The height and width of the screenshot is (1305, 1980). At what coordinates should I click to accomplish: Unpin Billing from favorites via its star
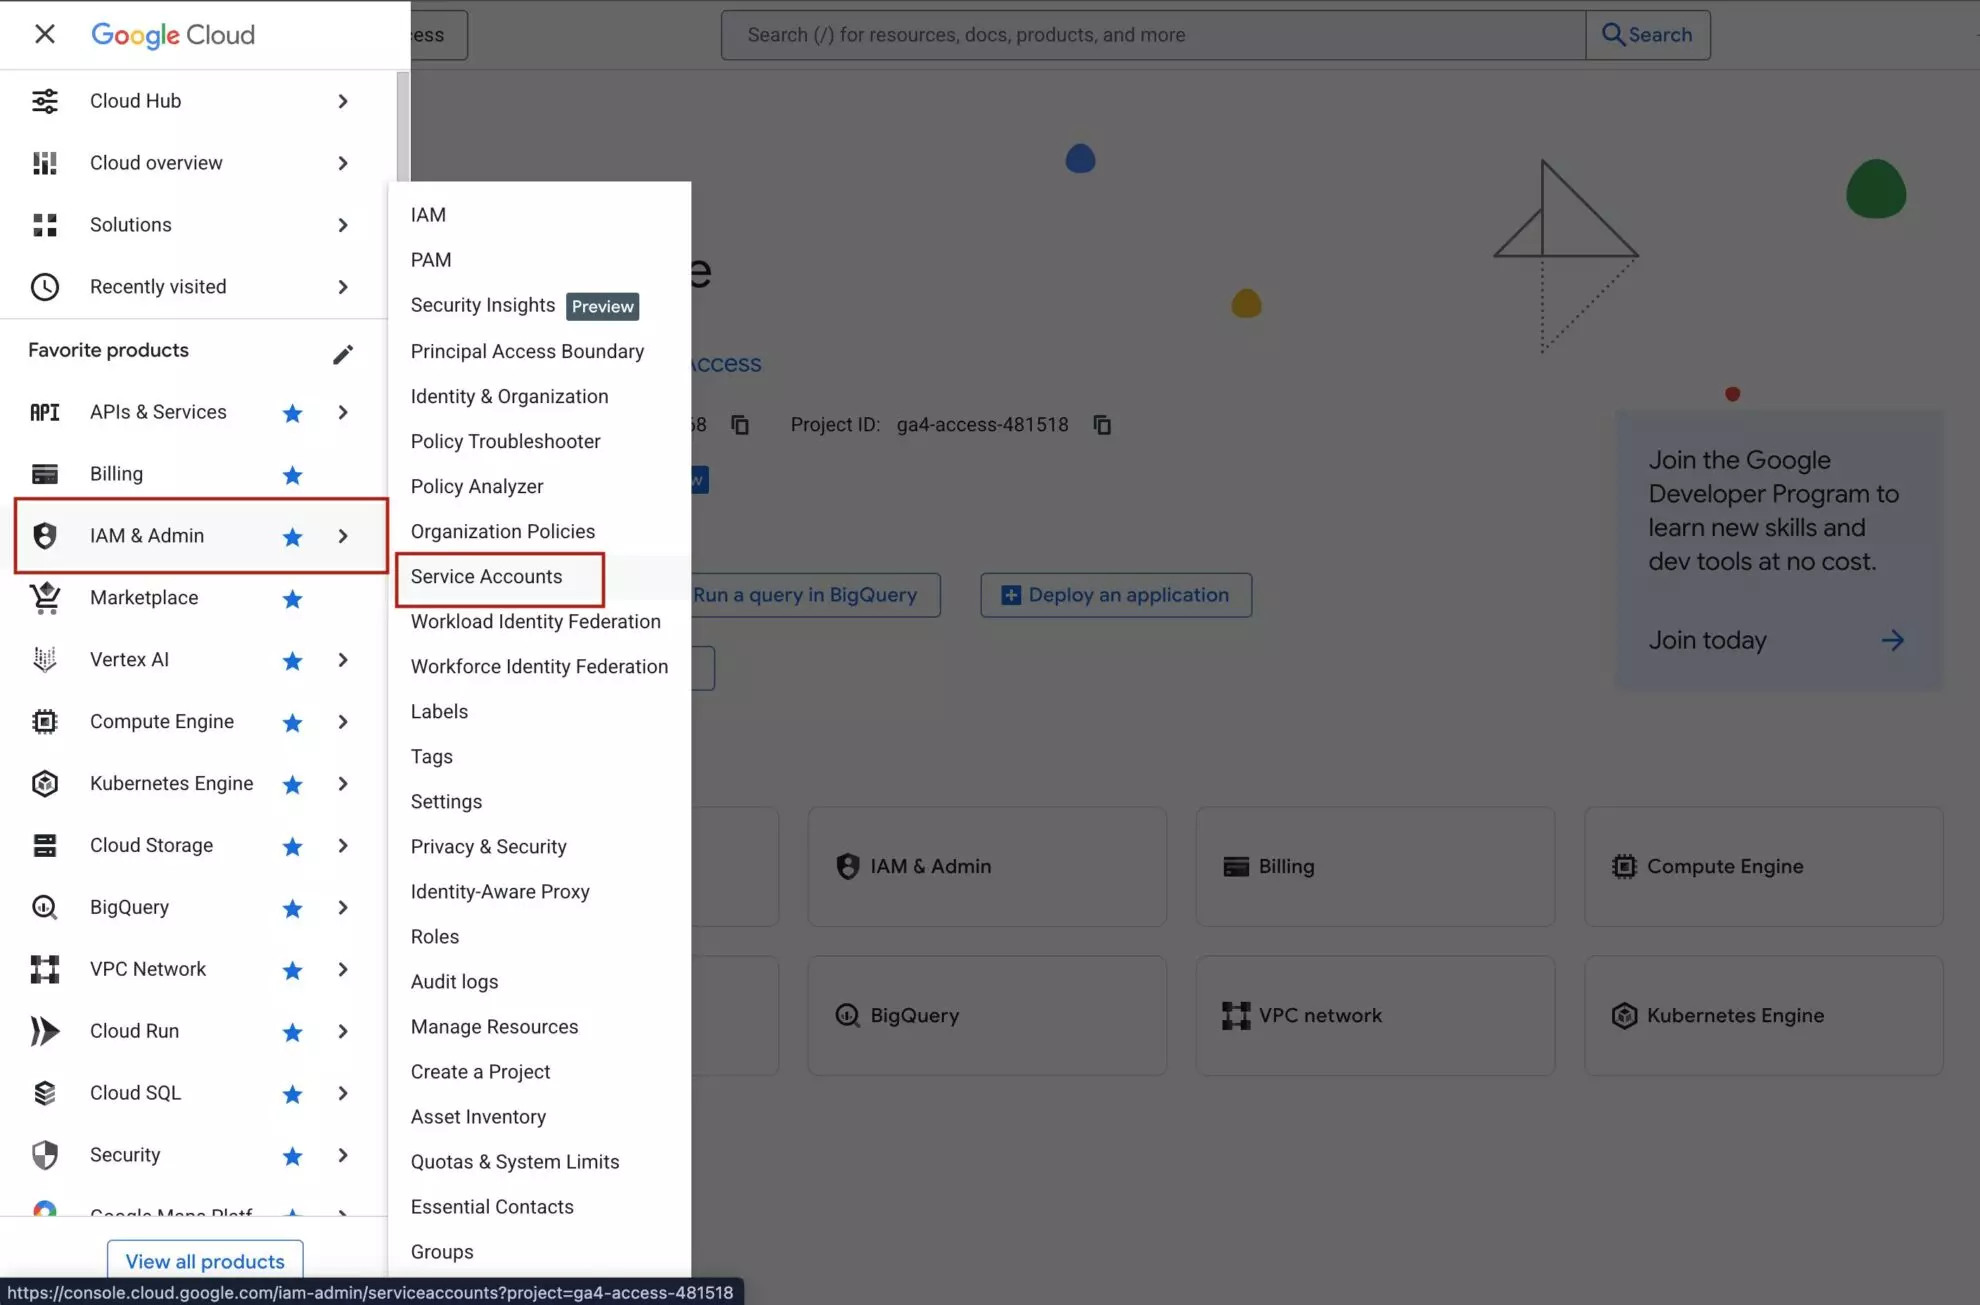[x=292, y=475]
